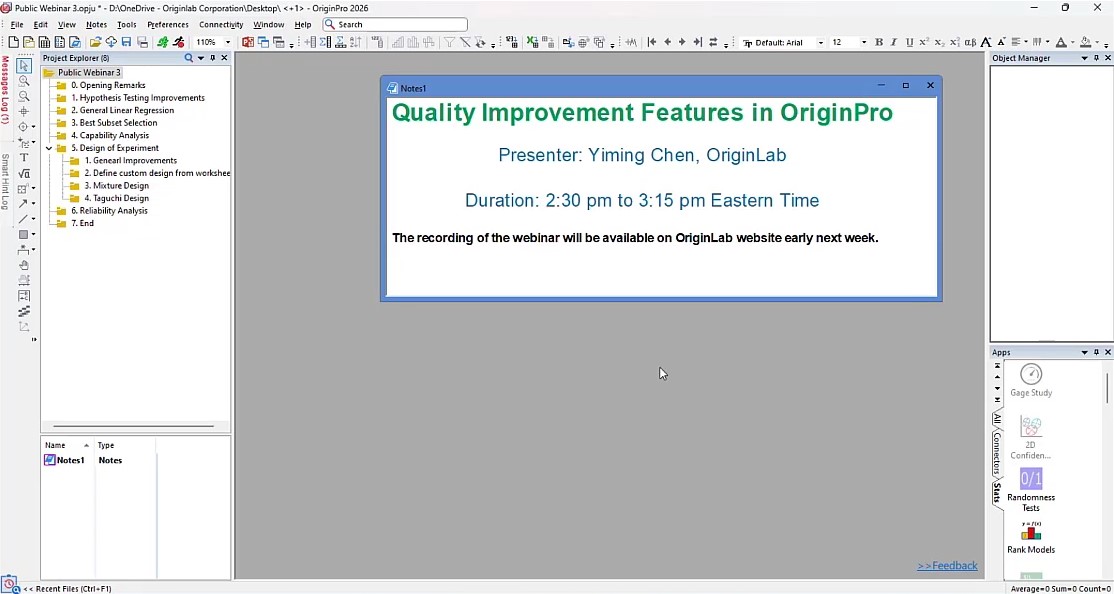Open the Edit menu

pyautogui.click(x=40, y=24)
